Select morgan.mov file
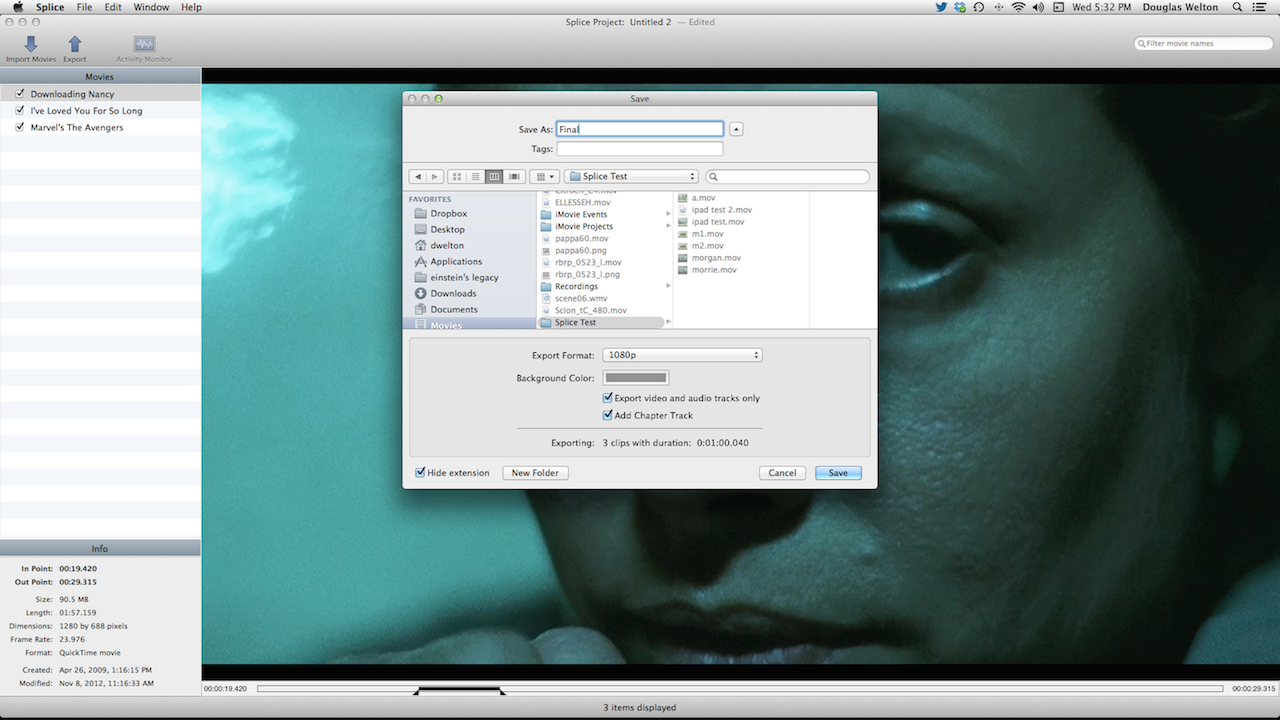The height and width of the screenshot is (720, 1280). pyautogui.click(x=716, y=258)
